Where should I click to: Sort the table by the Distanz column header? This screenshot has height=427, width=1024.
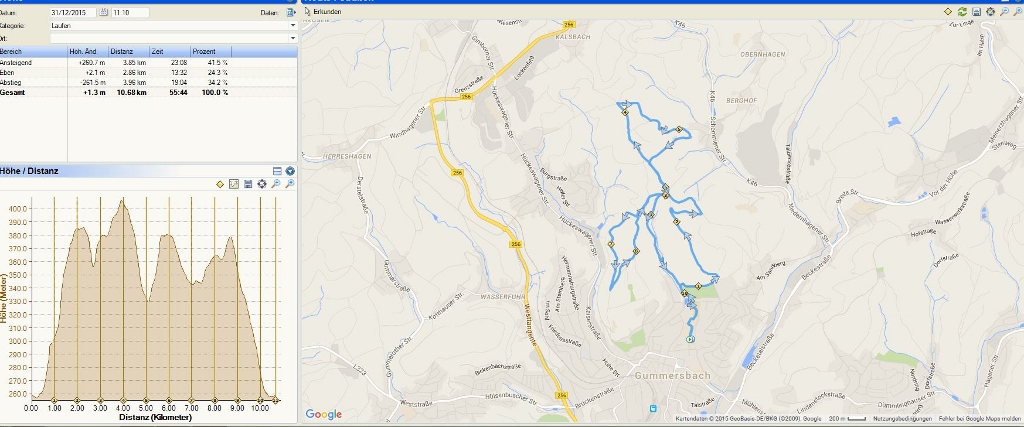click(x=129, y=51)
